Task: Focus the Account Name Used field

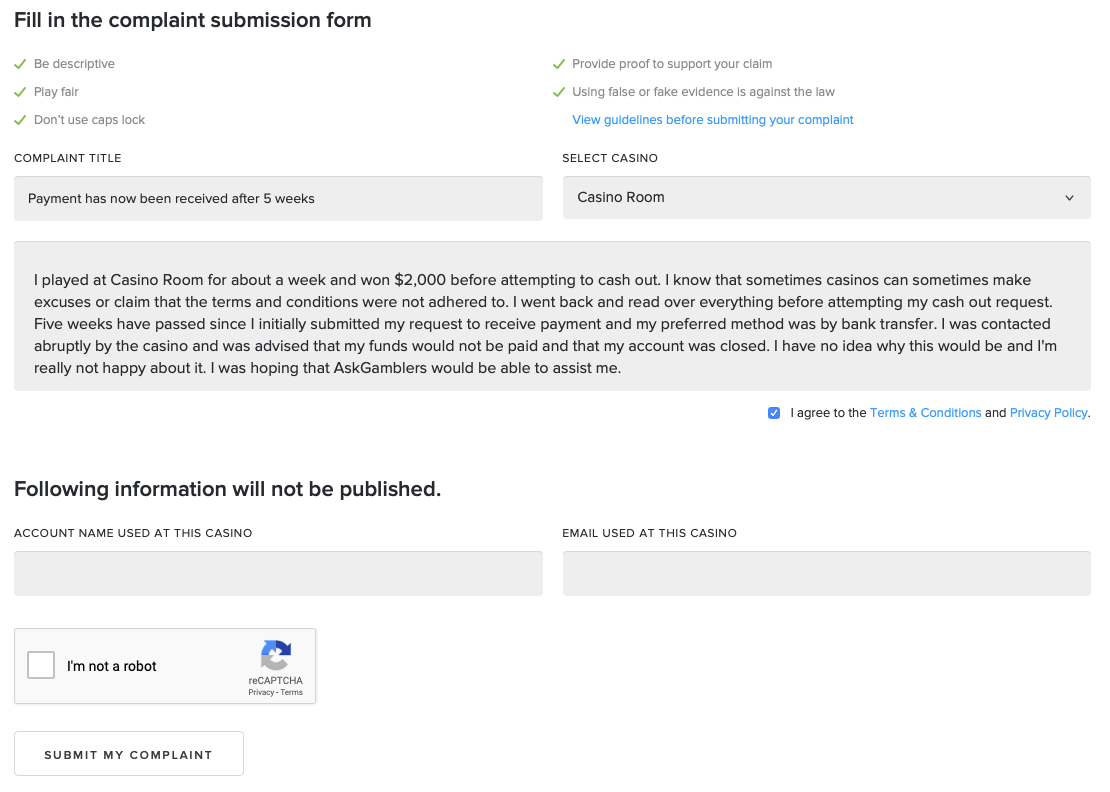Action: [x=278, y=573]
